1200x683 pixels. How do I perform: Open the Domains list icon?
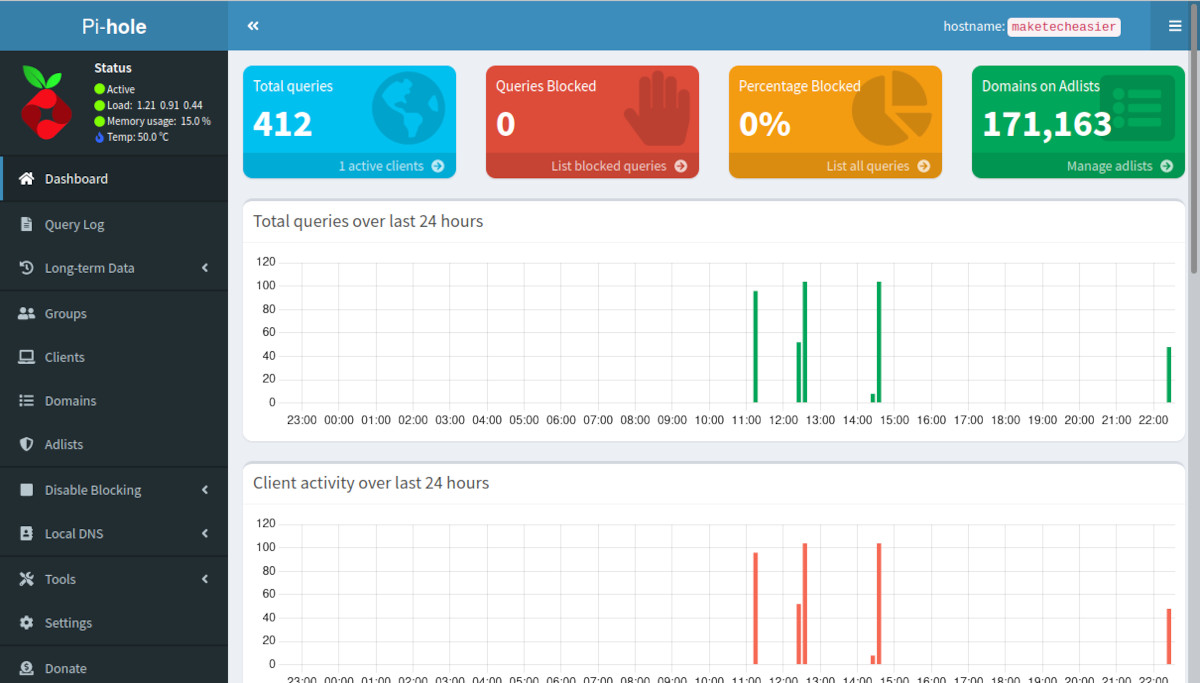(25, 400)
